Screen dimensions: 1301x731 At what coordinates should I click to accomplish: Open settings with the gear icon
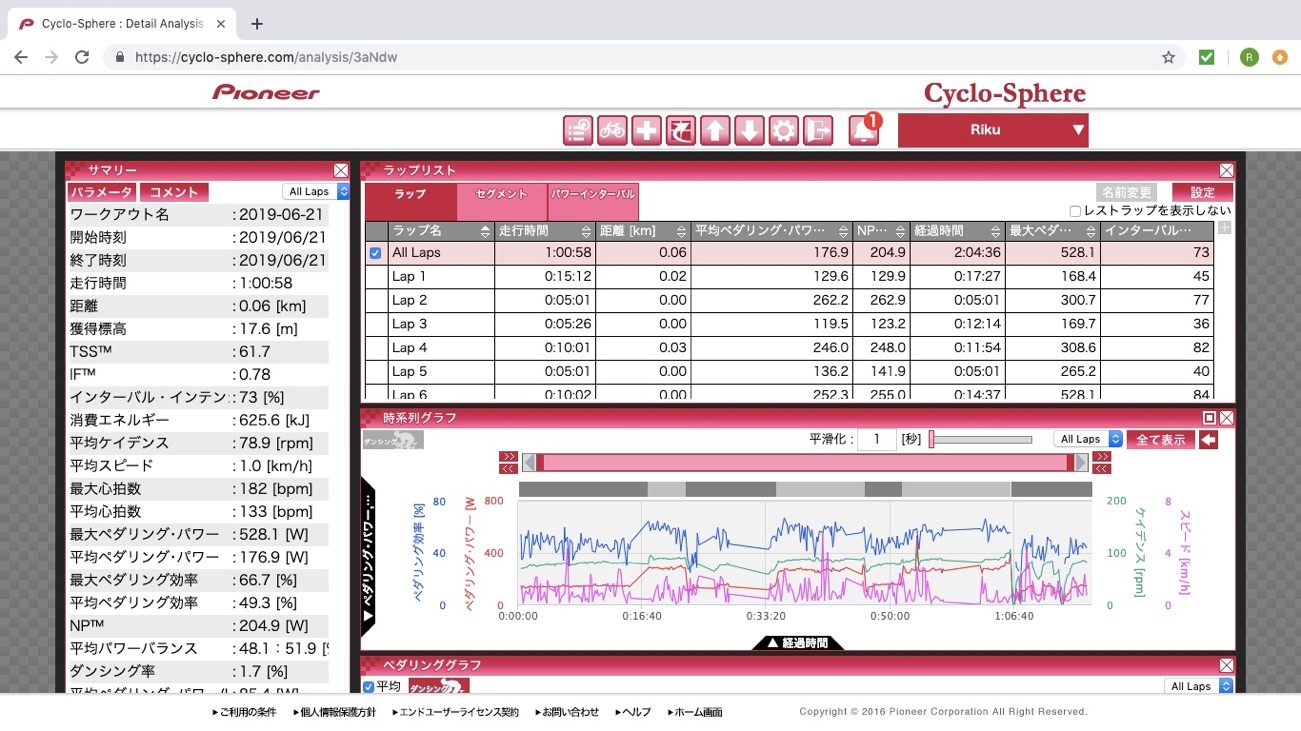783,130
